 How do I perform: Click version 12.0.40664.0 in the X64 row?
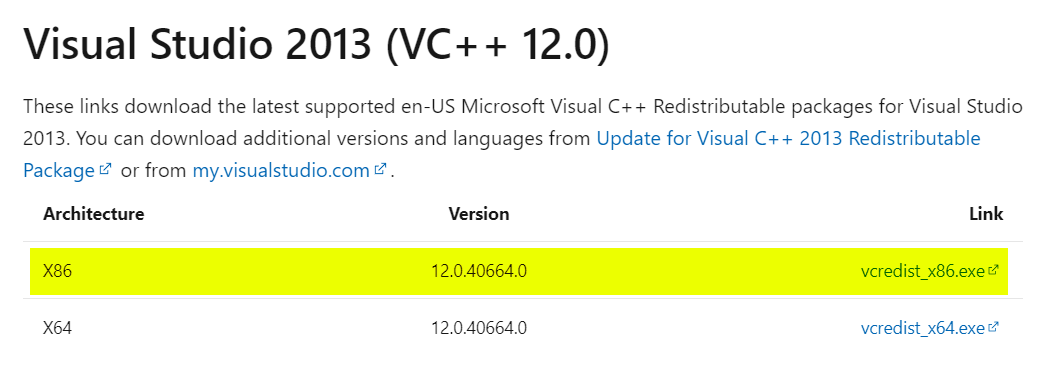pyautogui.click(x=479, y=328)
